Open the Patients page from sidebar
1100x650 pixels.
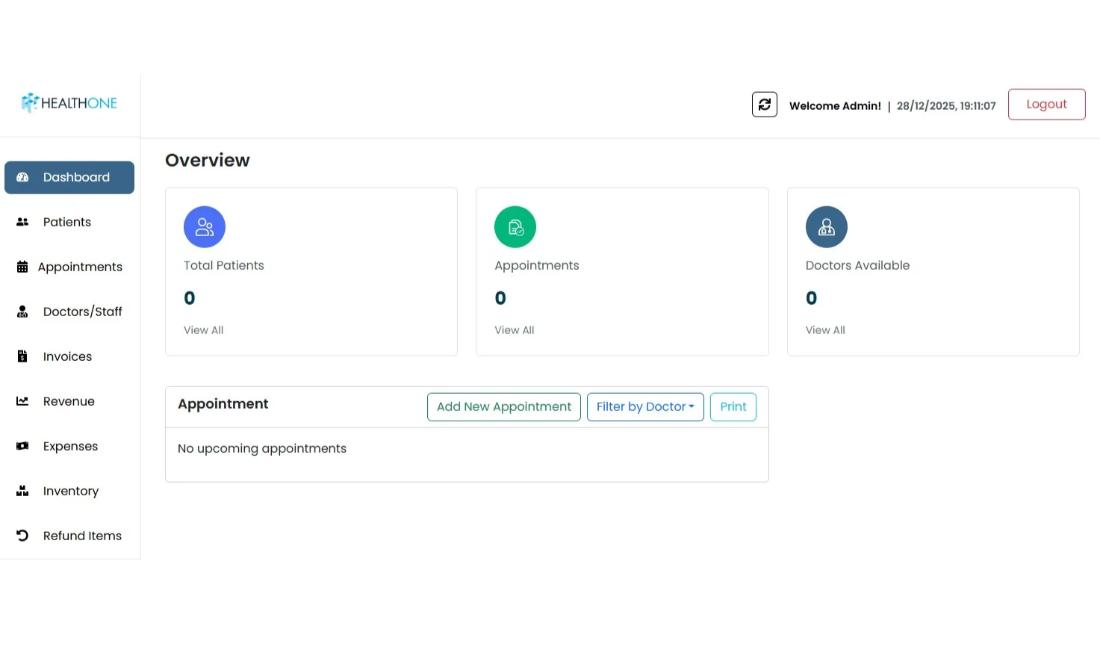click(x=67, y=222)
